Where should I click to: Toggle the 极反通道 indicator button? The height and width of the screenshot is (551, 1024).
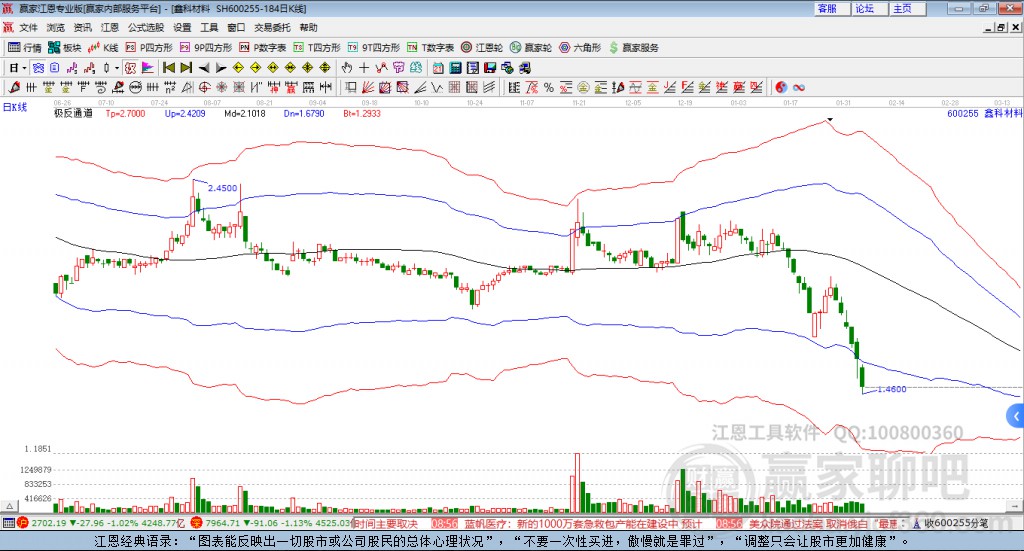tap(73, 114)
